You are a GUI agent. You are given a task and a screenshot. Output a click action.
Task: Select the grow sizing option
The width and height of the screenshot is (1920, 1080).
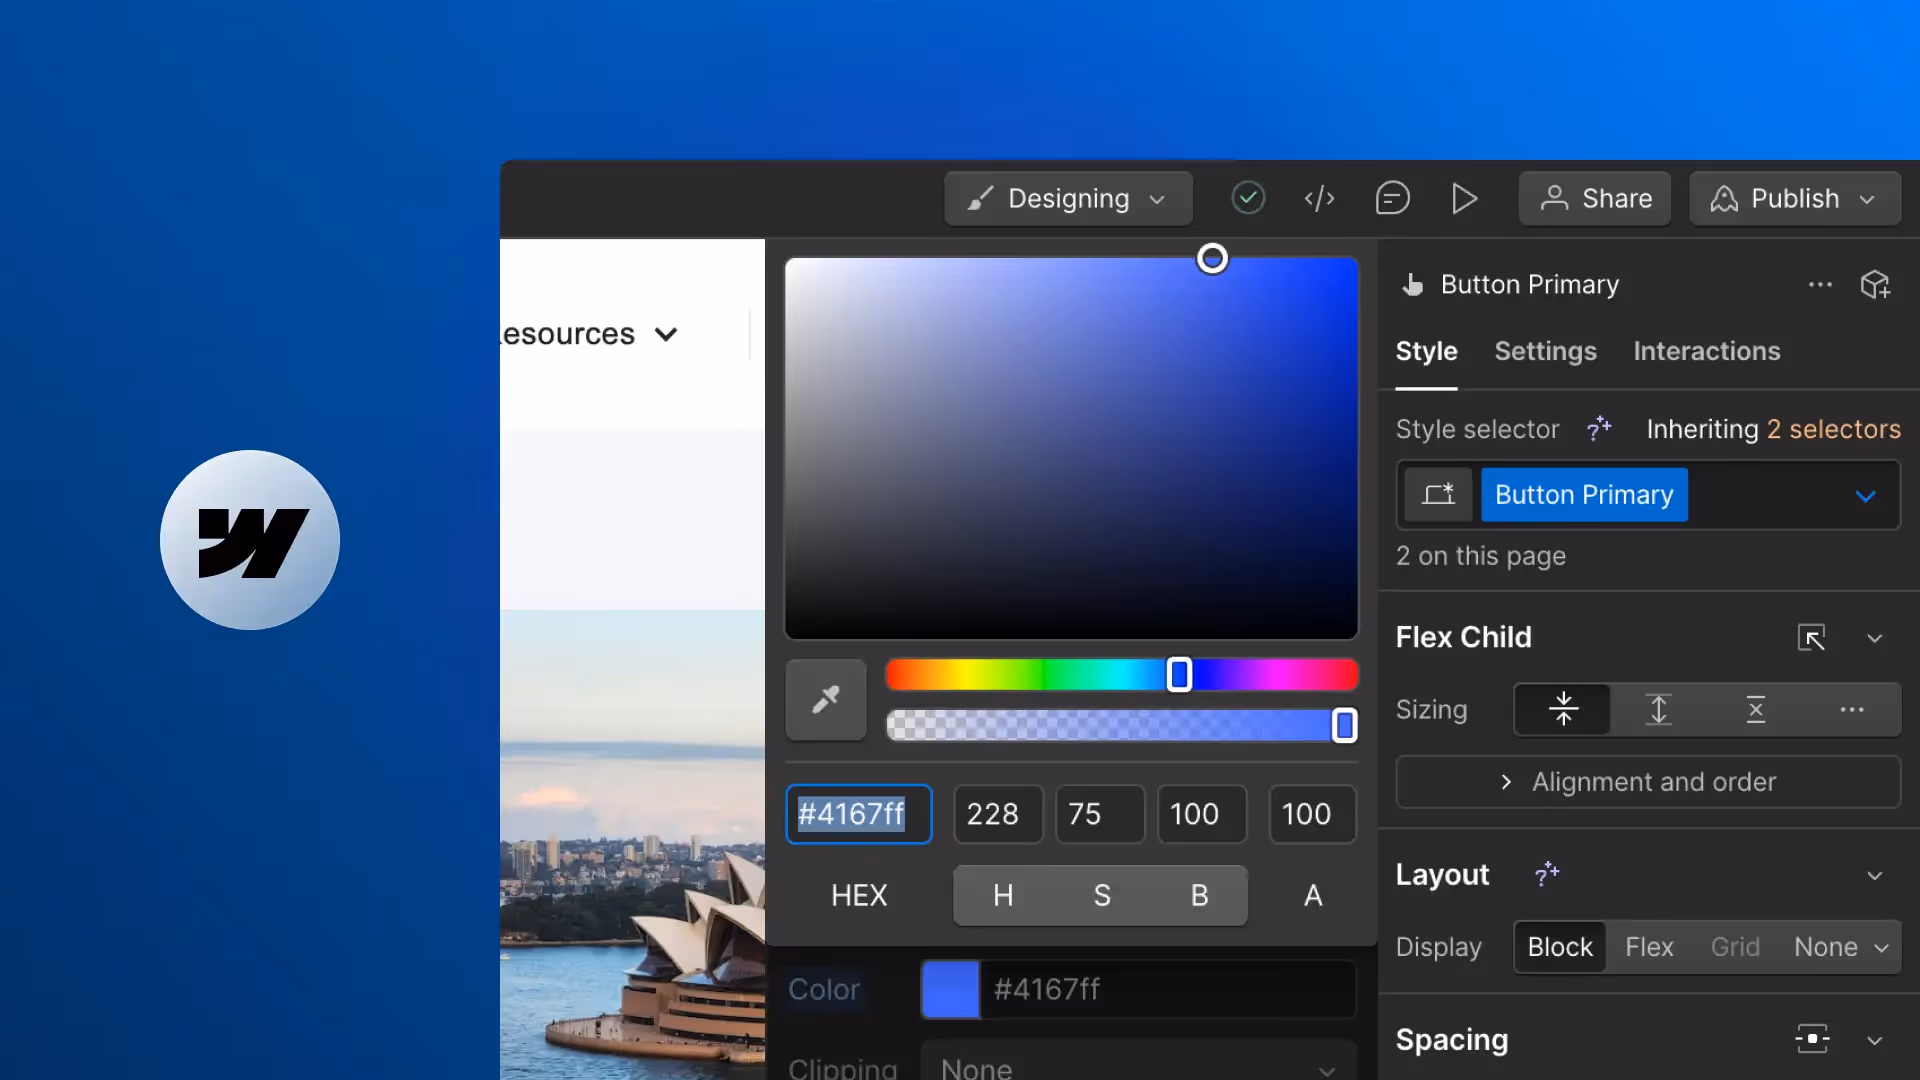pos(1658,710)
